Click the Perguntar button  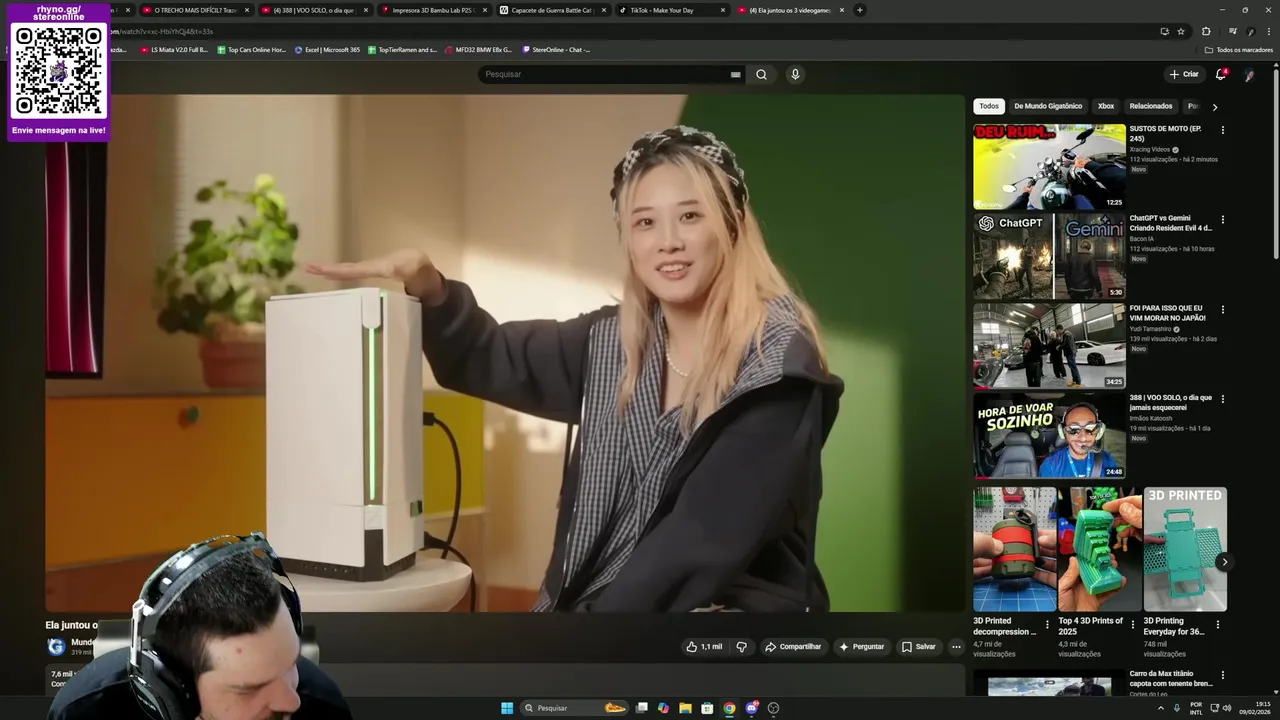point(861,647)
